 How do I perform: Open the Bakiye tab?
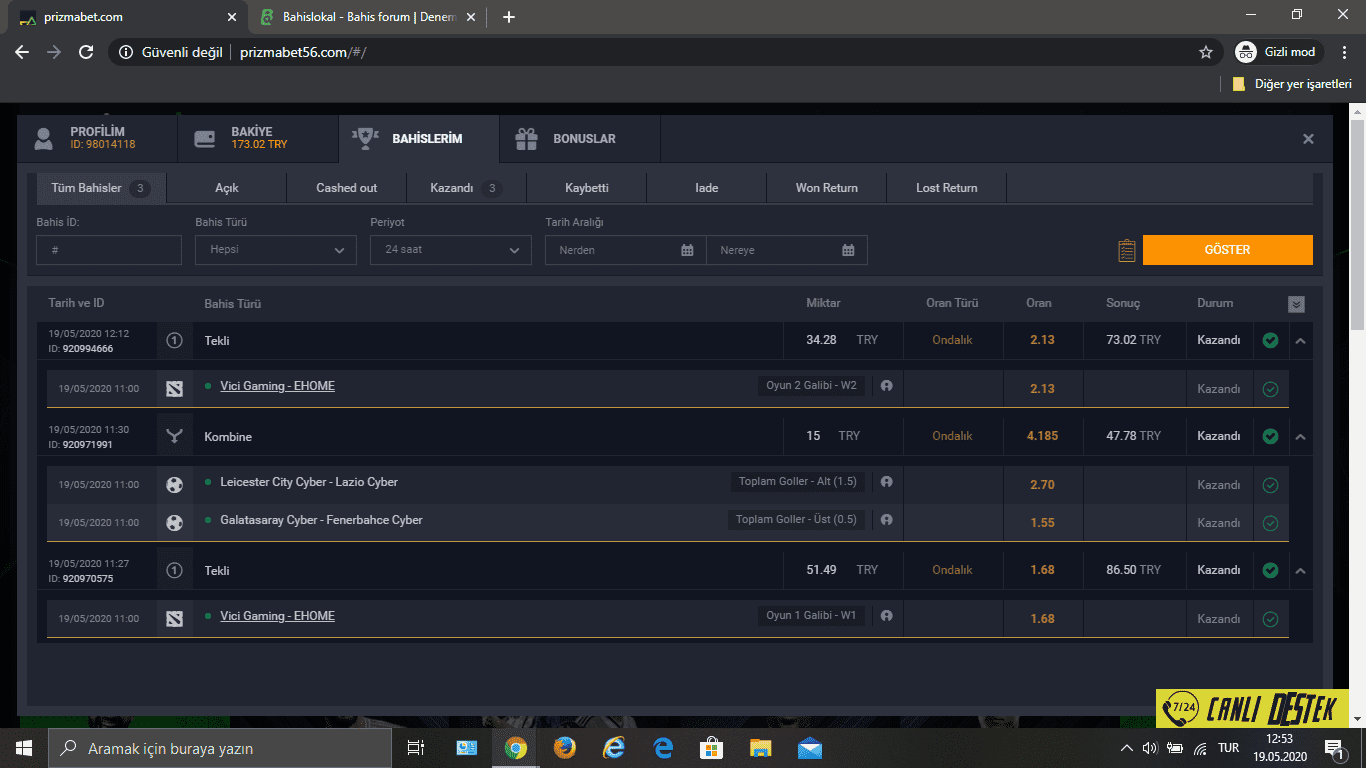[x=258, y=138]
